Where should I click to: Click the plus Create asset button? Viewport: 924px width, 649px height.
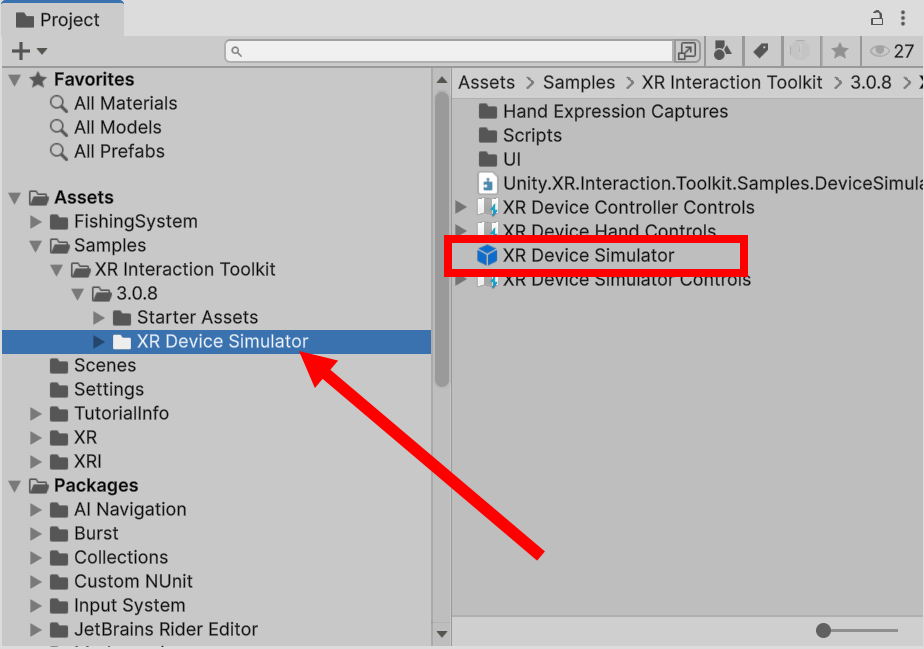[x=20, y=51]
